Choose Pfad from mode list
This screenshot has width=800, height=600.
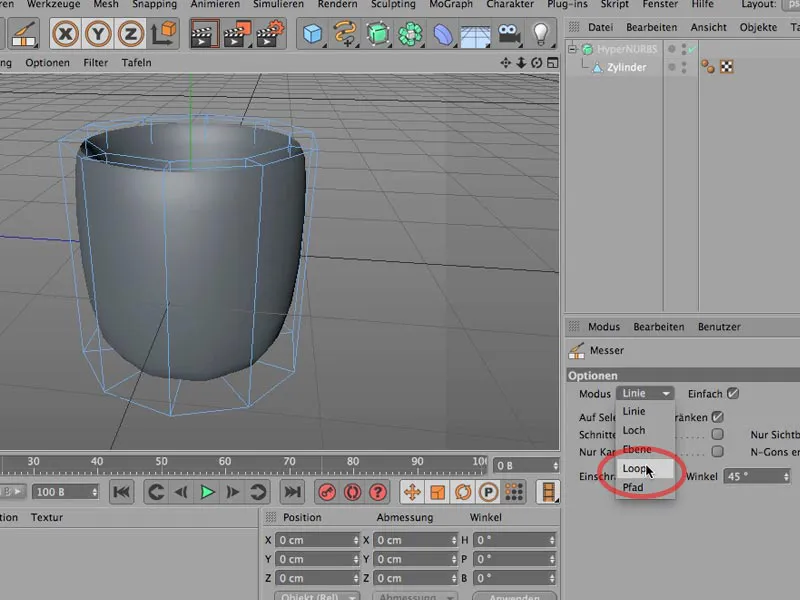(645, 487)
